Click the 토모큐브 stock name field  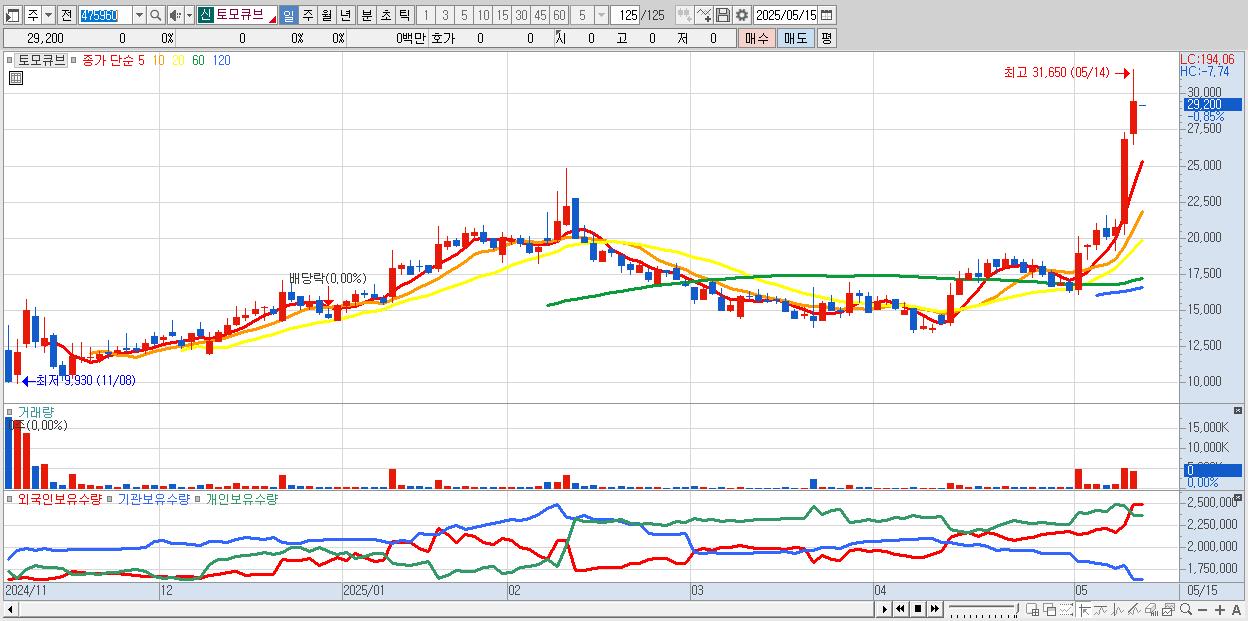(x=246, y=15)
